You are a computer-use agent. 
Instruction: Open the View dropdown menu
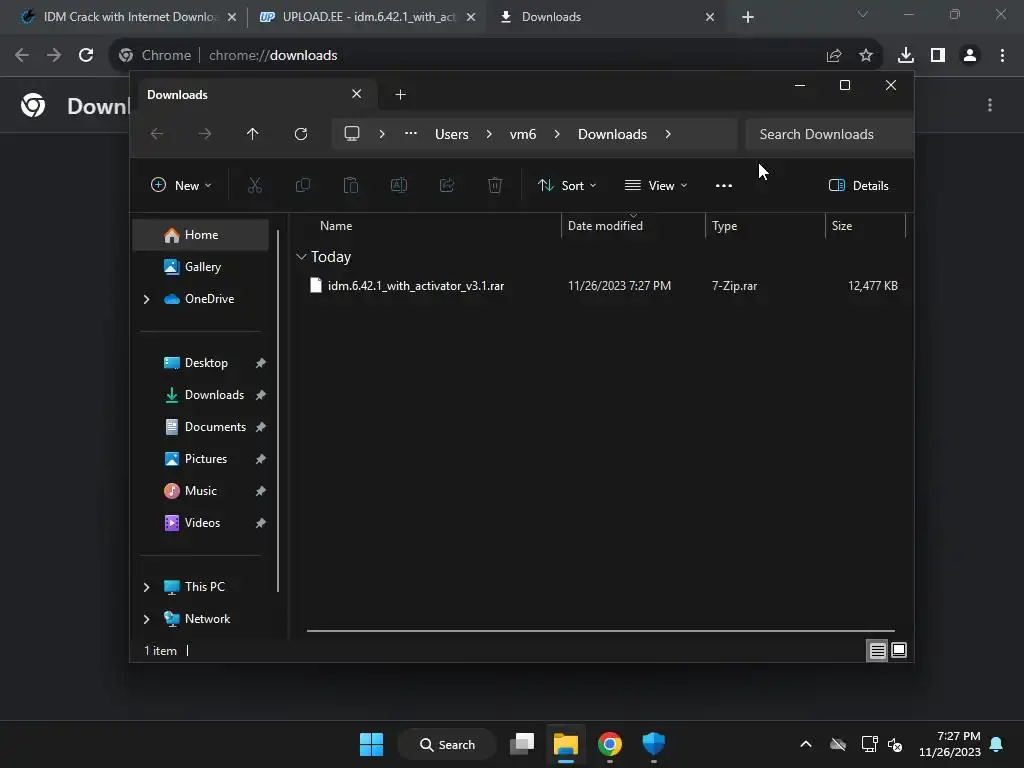point(656,185)
